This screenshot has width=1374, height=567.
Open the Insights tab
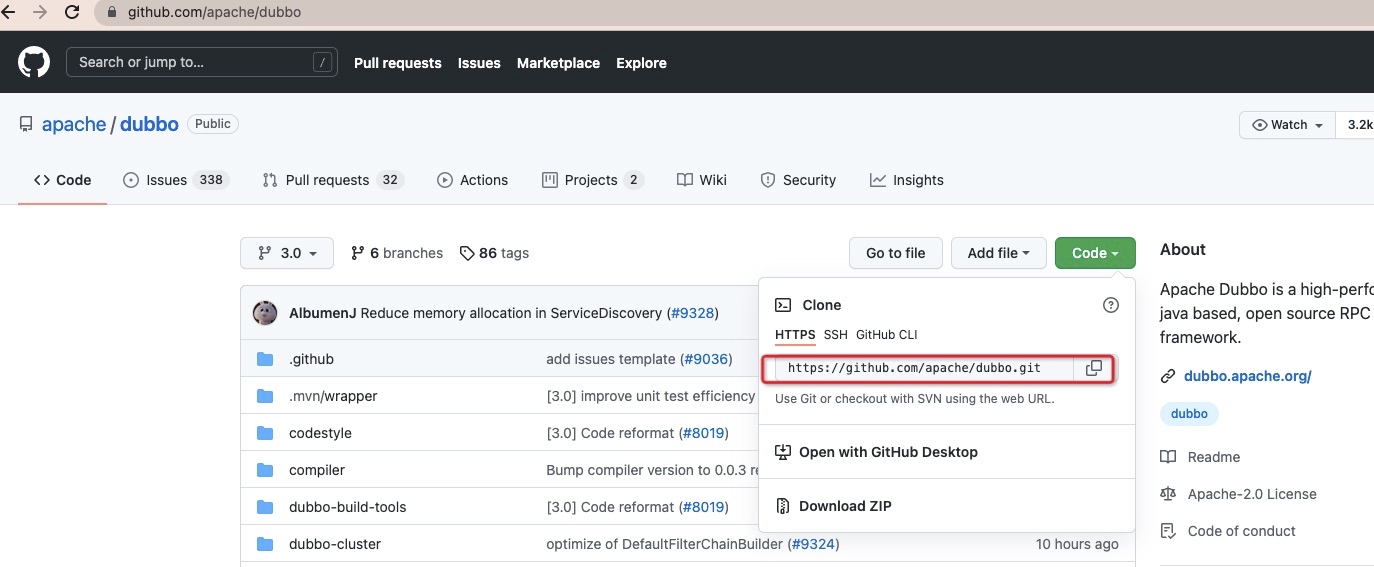coord(906,180)
